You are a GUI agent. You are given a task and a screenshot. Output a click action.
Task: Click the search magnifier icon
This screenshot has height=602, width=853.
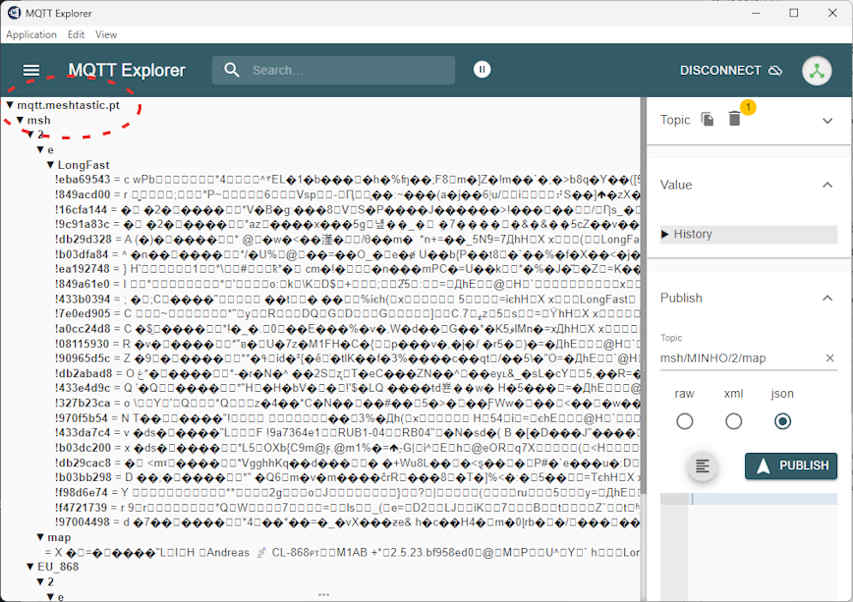point(232,70)
